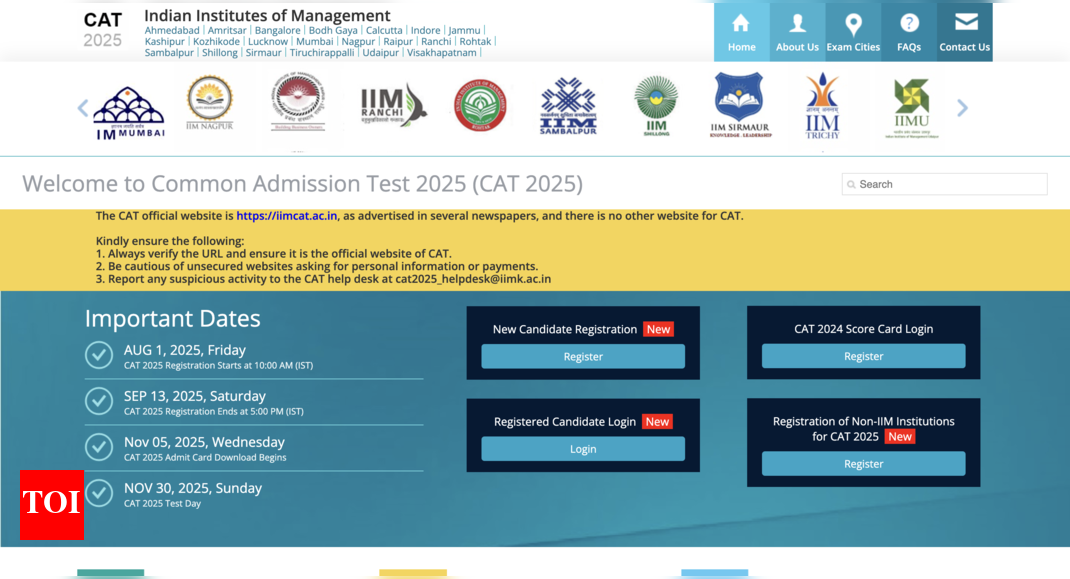
Task: Click the IIM Sirmaur shield logo
Action: point(740,105)
